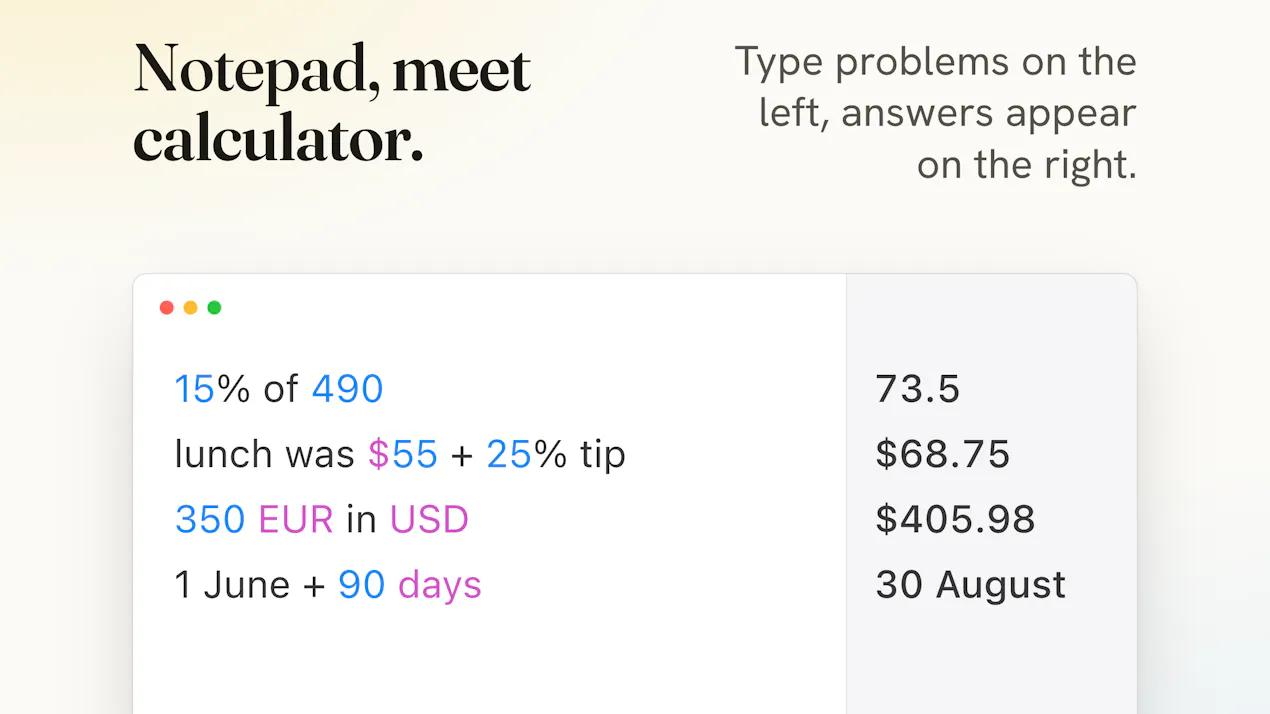Image resolution: width=1270 pixels, height=714 pixels.
Task: Select the pink EUR currency code
Action: tap(296, 520)
